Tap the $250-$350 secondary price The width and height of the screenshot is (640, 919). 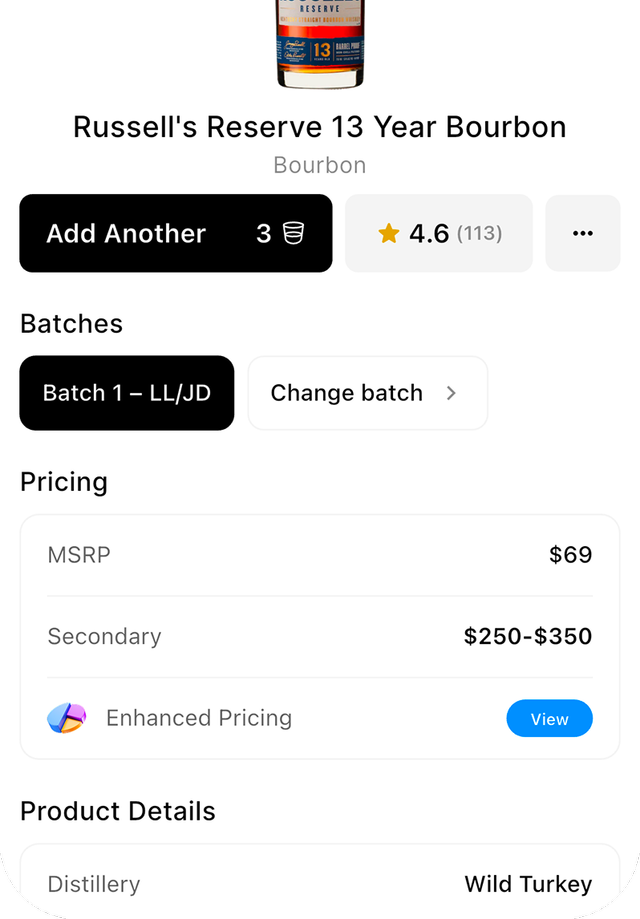click(528, 636)
